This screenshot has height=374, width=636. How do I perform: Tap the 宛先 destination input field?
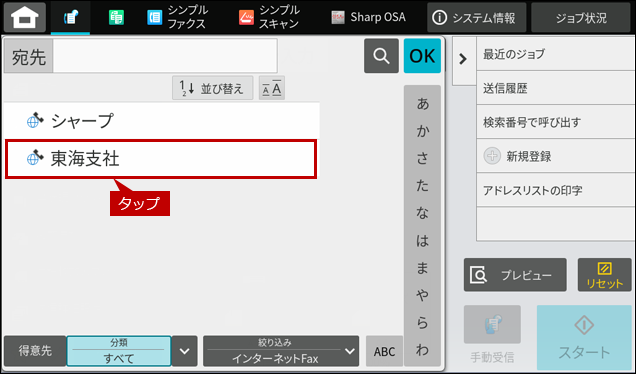pyautogui.click(x=165, y=56)
